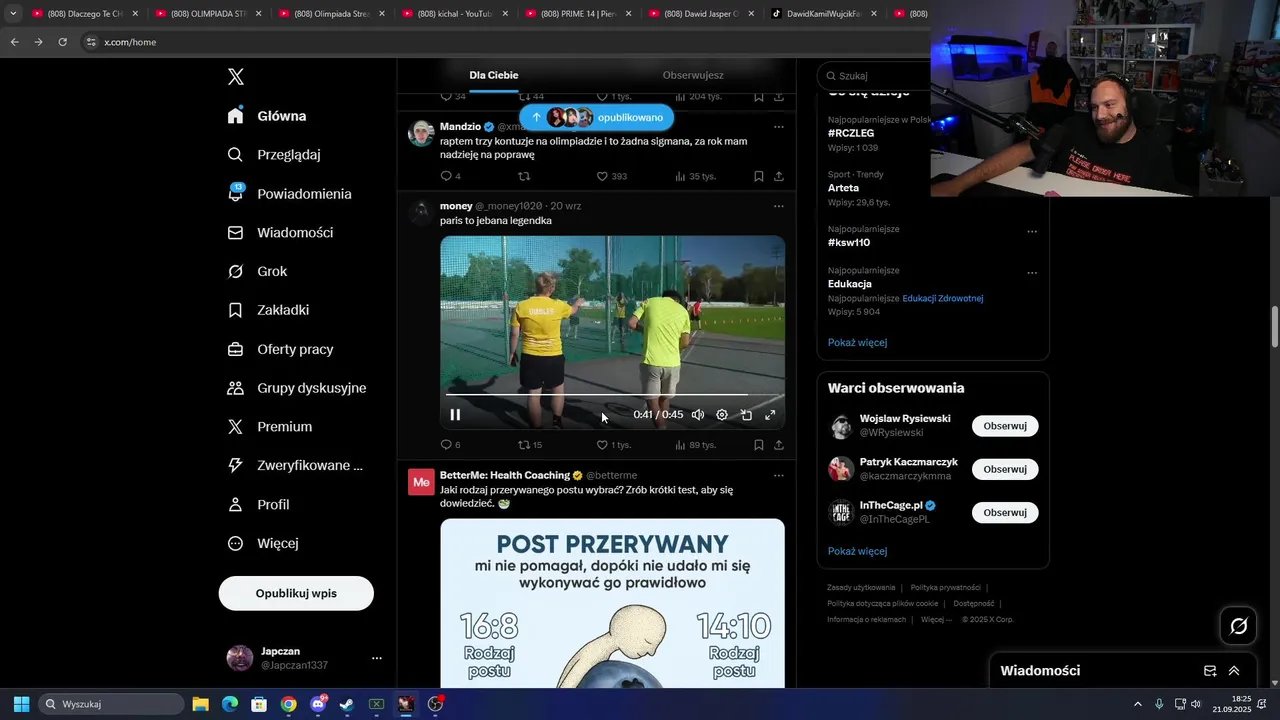Screen dimensions: 1280x720
Task: Repost money's post with 15 reposts
Action: [x=530, y=445]
